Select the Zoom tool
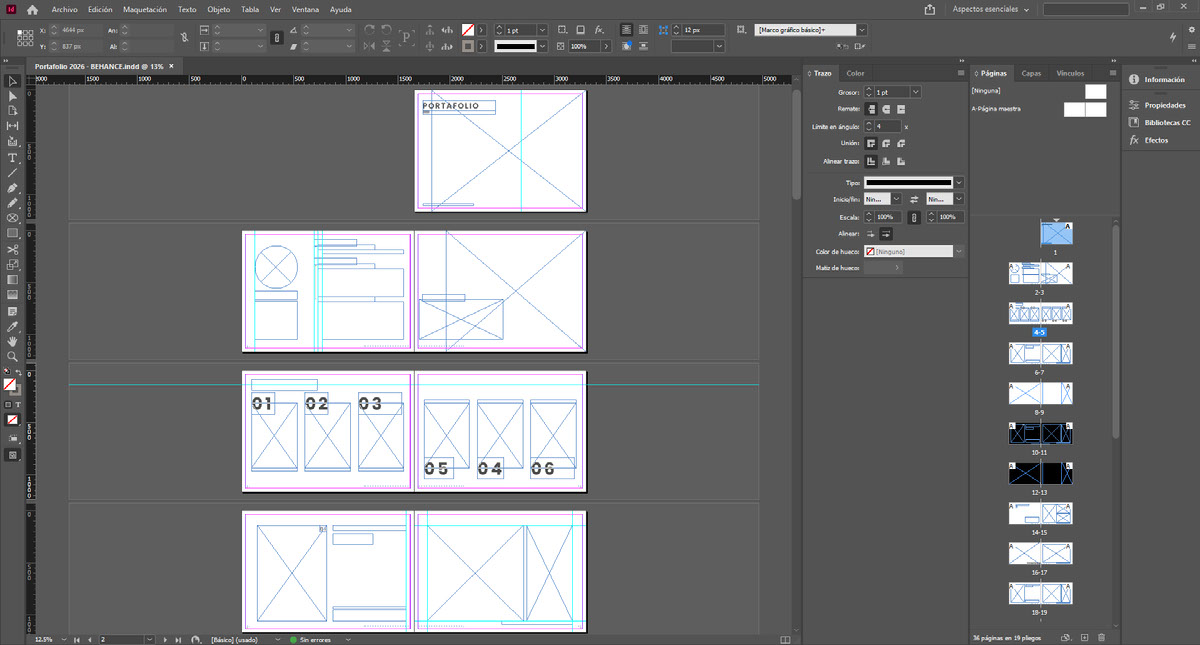Image resolution: width=1200 pixels, height=645 pixels. coord(13,356)
